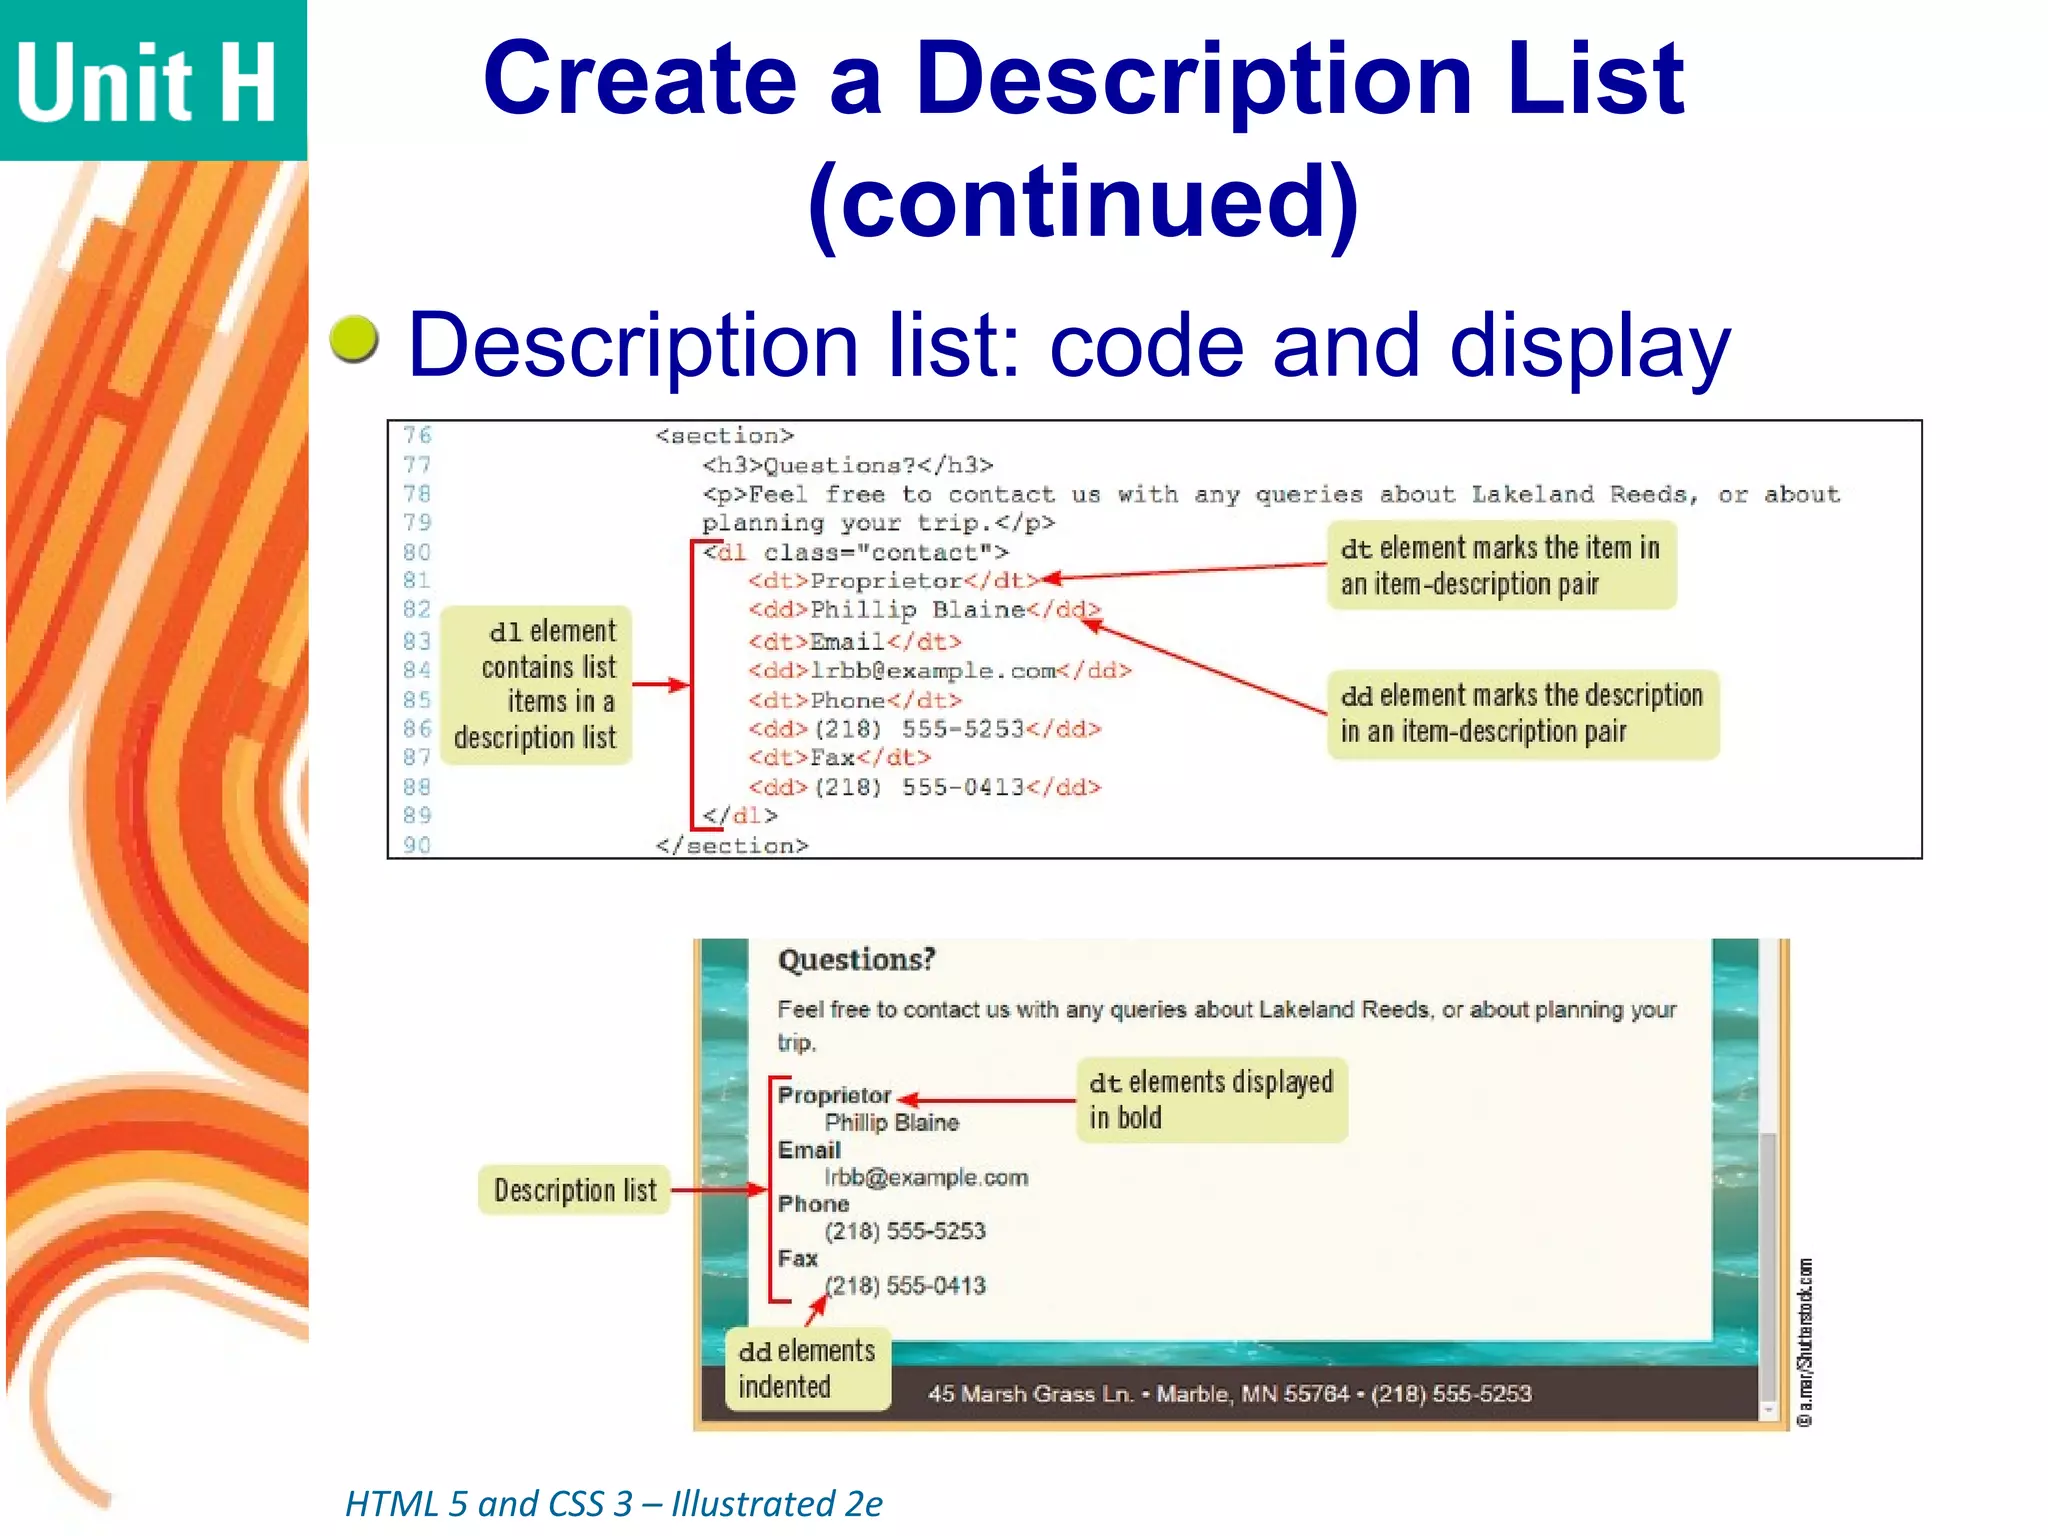This screenshot has height=1536, width=2048.
Task: Click the 'dd elements indented' callout
Action: pyautogui.click(x=807, y=1369)
